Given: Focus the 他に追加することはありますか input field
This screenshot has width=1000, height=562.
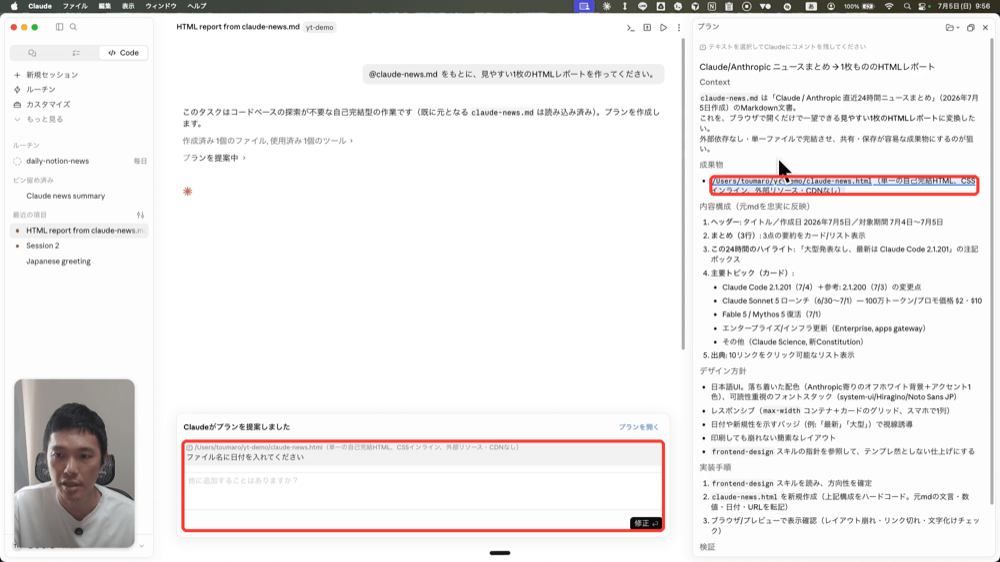Looking at the screenshot, I should 423,491.
